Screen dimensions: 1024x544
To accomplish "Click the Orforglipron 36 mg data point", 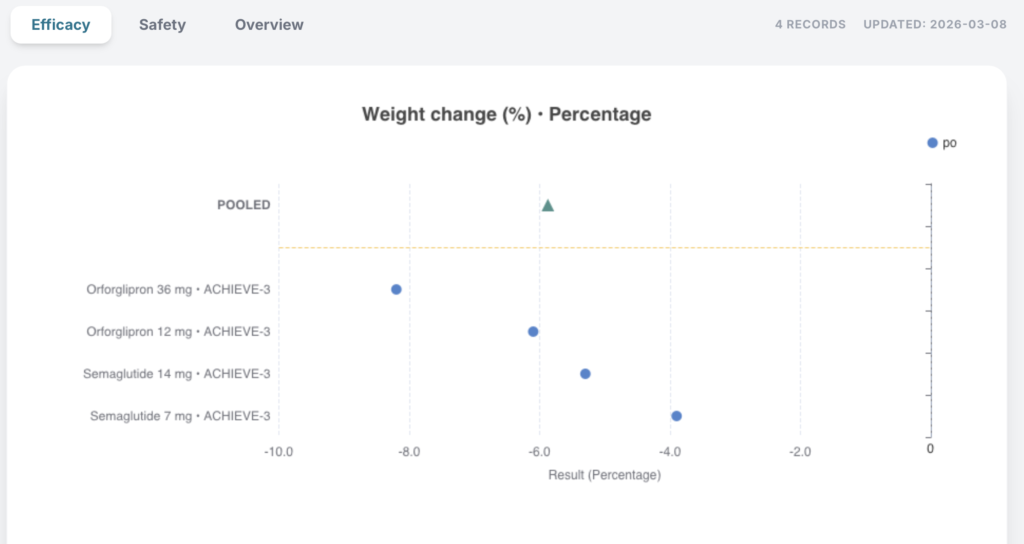I will 396,289.
